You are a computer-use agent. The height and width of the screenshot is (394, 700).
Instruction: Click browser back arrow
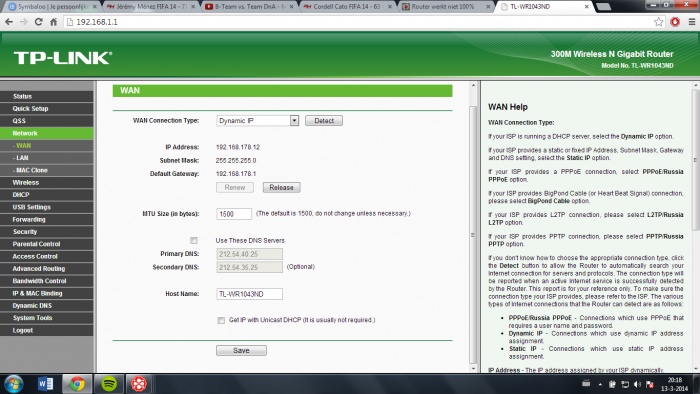tap(9, 22)
